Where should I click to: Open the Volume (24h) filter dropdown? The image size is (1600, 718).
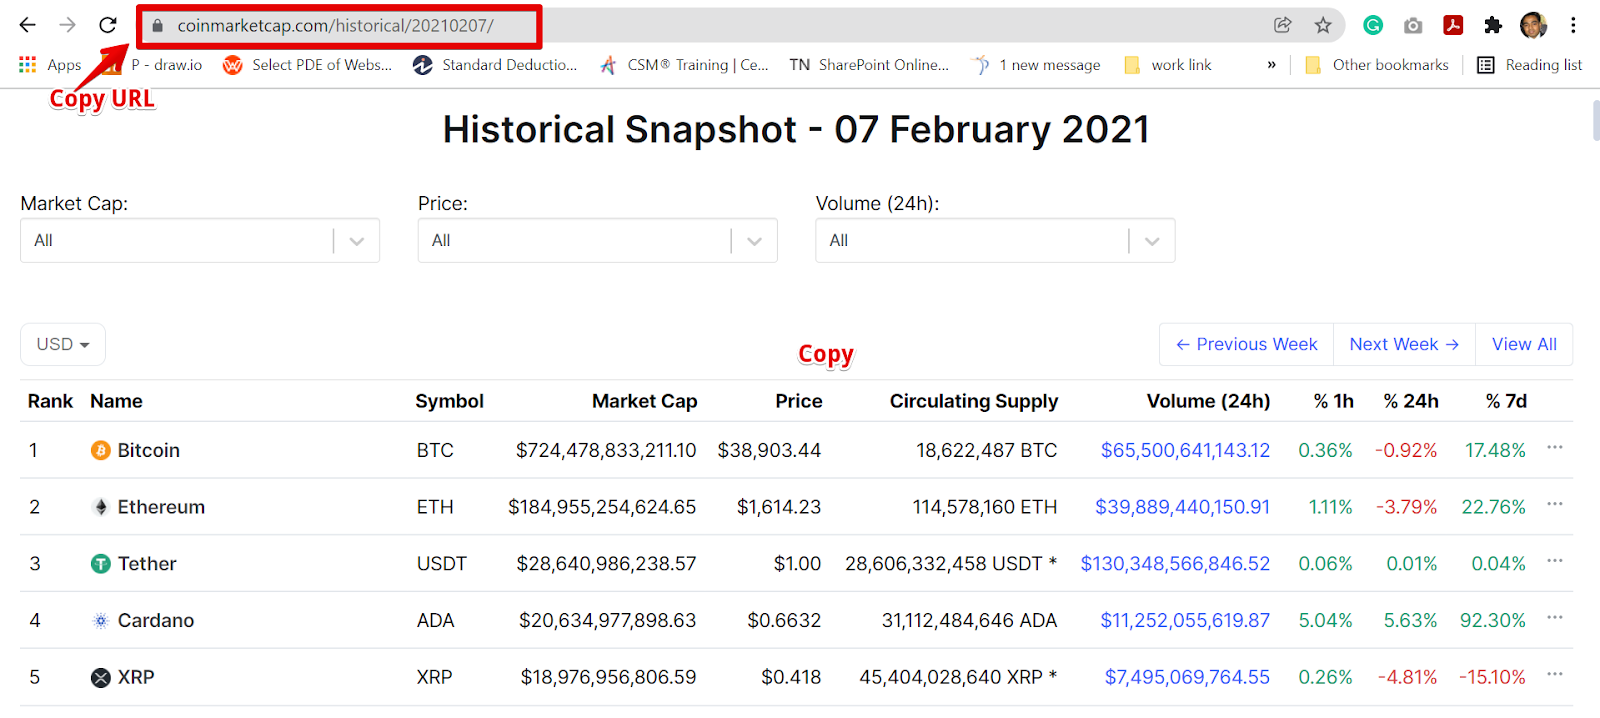[x=1152, y=241]
